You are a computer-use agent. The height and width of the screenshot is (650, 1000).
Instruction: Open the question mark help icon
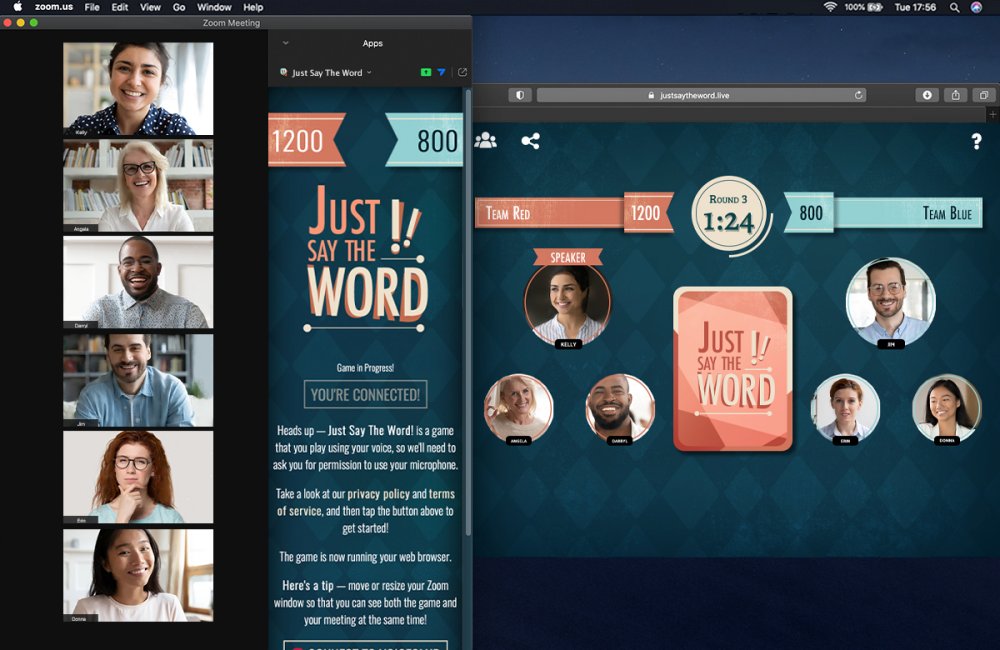[976, 142]
